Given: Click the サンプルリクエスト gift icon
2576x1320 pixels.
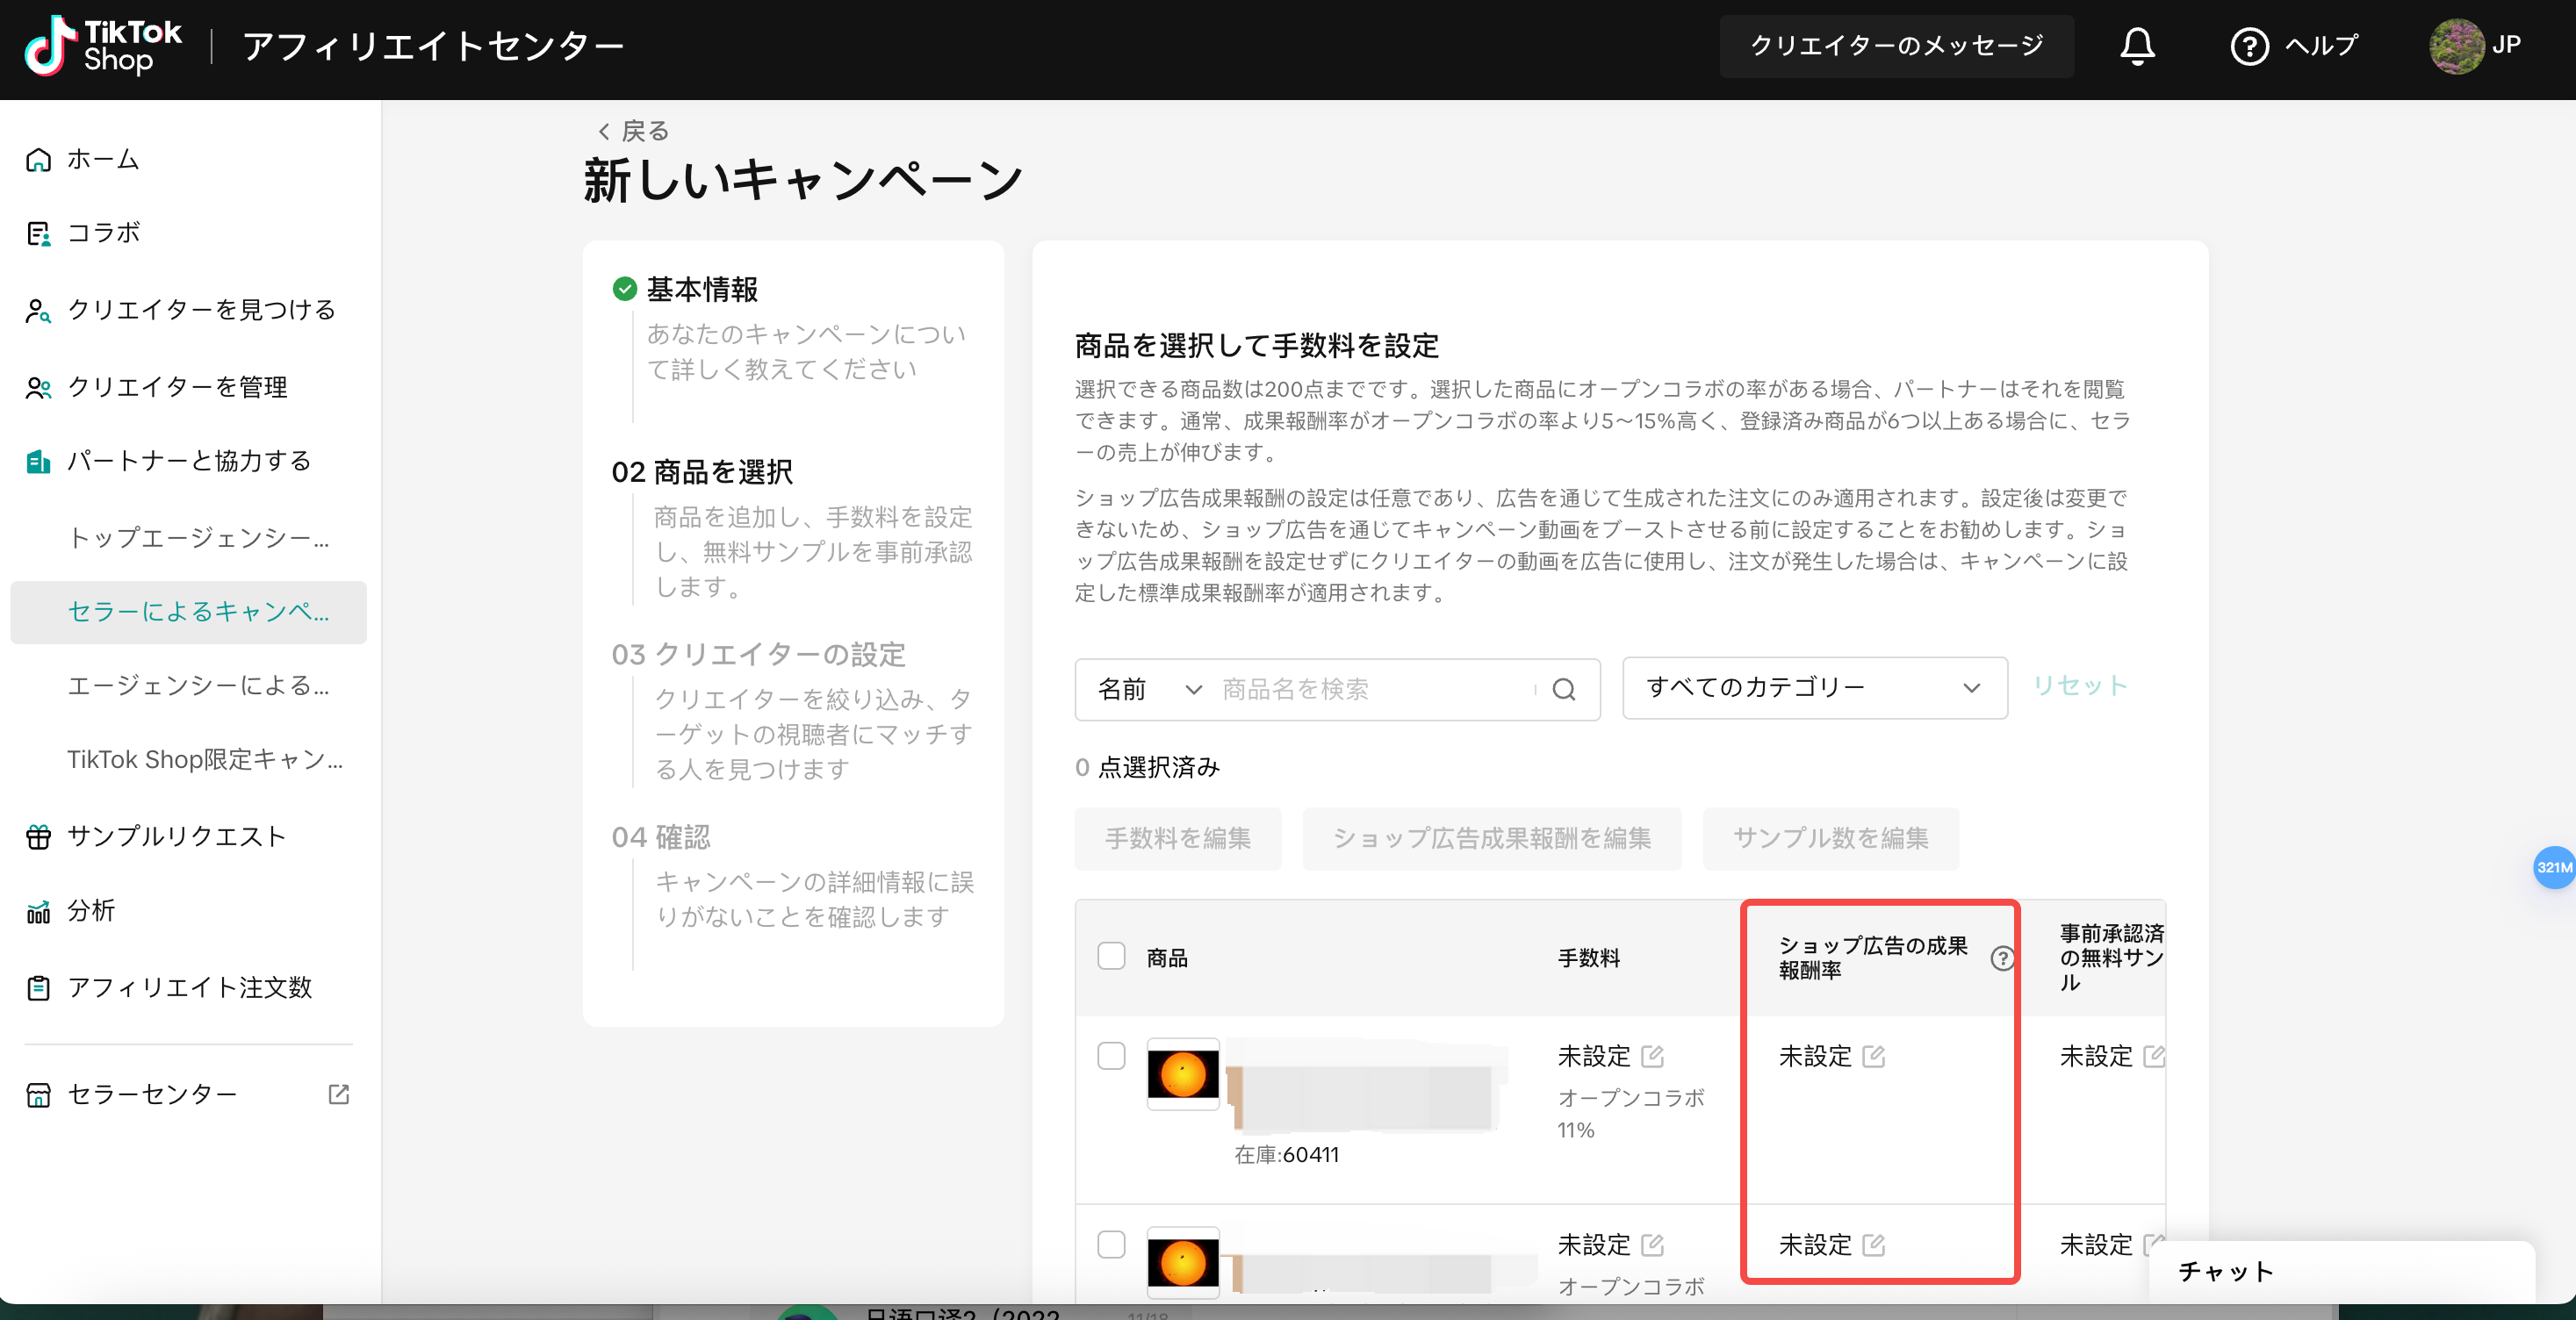Looking at the screenshot, I should [38, 837].
